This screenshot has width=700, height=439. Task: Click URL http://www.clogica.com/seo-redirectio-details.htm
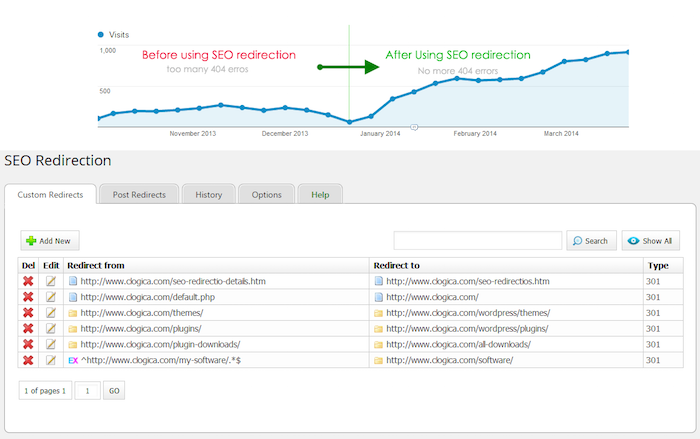point(173,281)
